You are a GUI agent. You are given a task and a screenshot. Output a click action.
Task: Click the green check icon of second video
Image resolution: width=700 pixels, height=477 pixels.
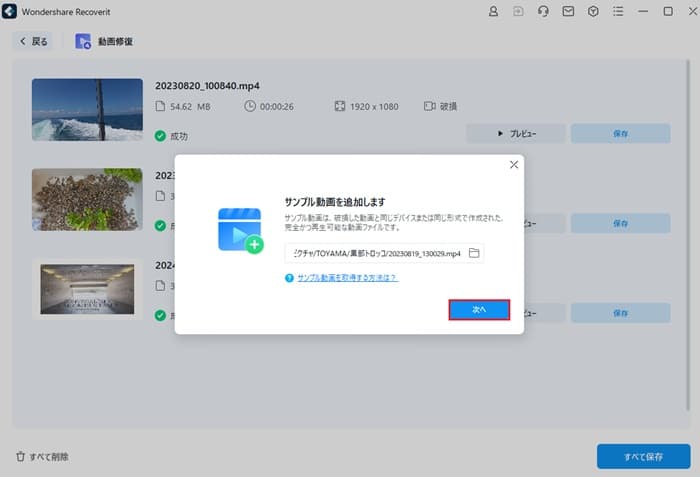[160, 226]
